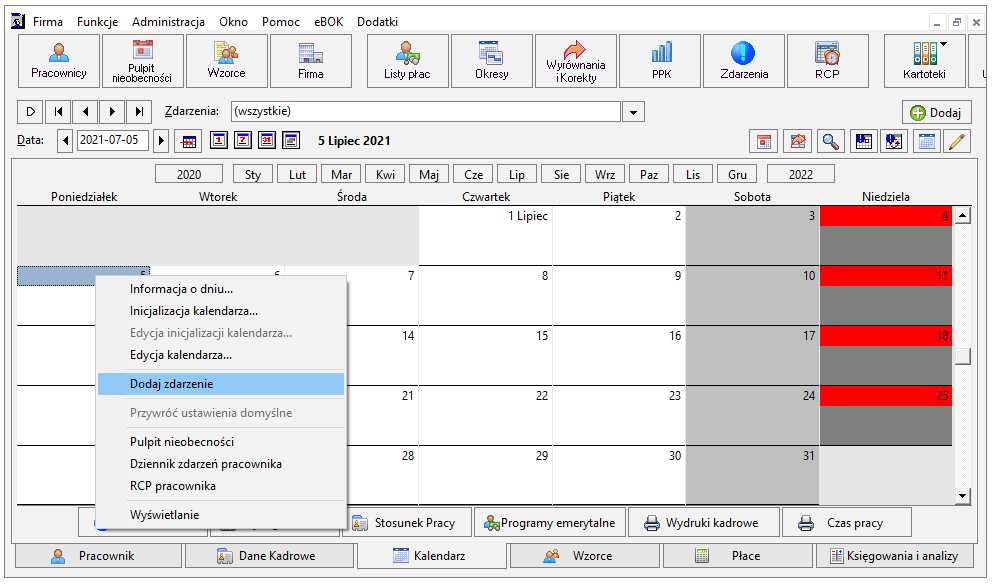Click the event calendar icon with red square
Viewport: 998px width, 585px height.
click(x=863, y=141)
